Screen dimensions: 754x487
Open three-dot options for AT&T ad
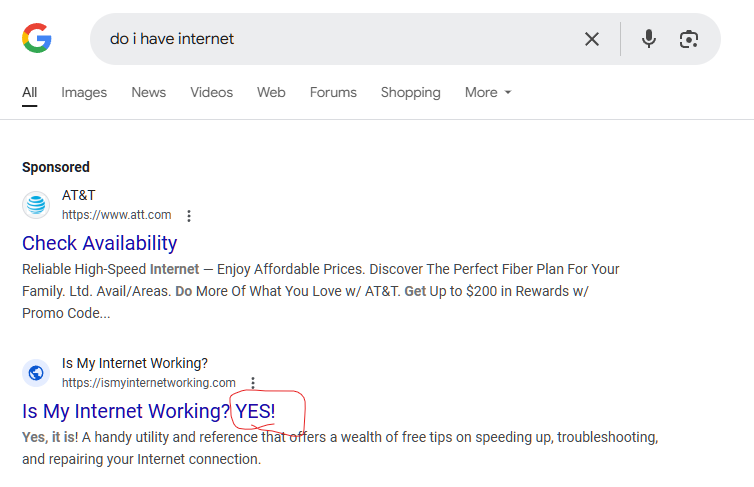click(x=189, y=215)
